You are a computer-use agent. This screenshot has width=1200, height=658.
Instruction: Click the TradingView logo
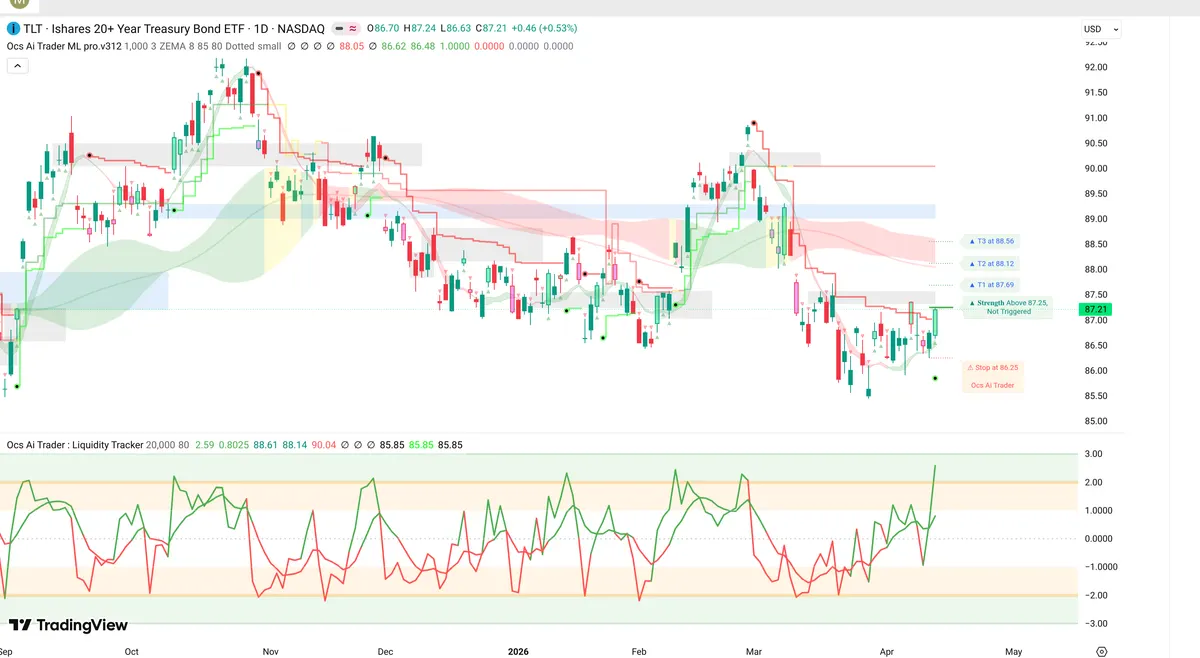68,625
